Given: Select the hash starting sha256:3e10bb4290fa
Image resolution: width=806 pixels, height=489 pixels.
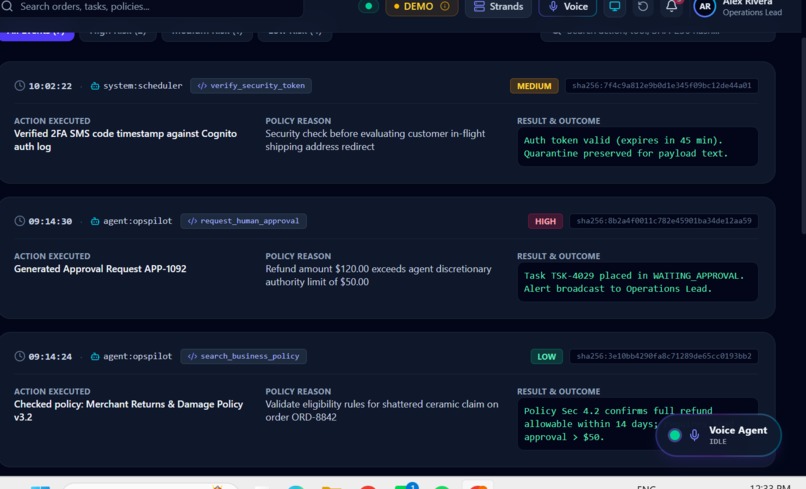Looking at the screenshot, I should pos(664,356).
